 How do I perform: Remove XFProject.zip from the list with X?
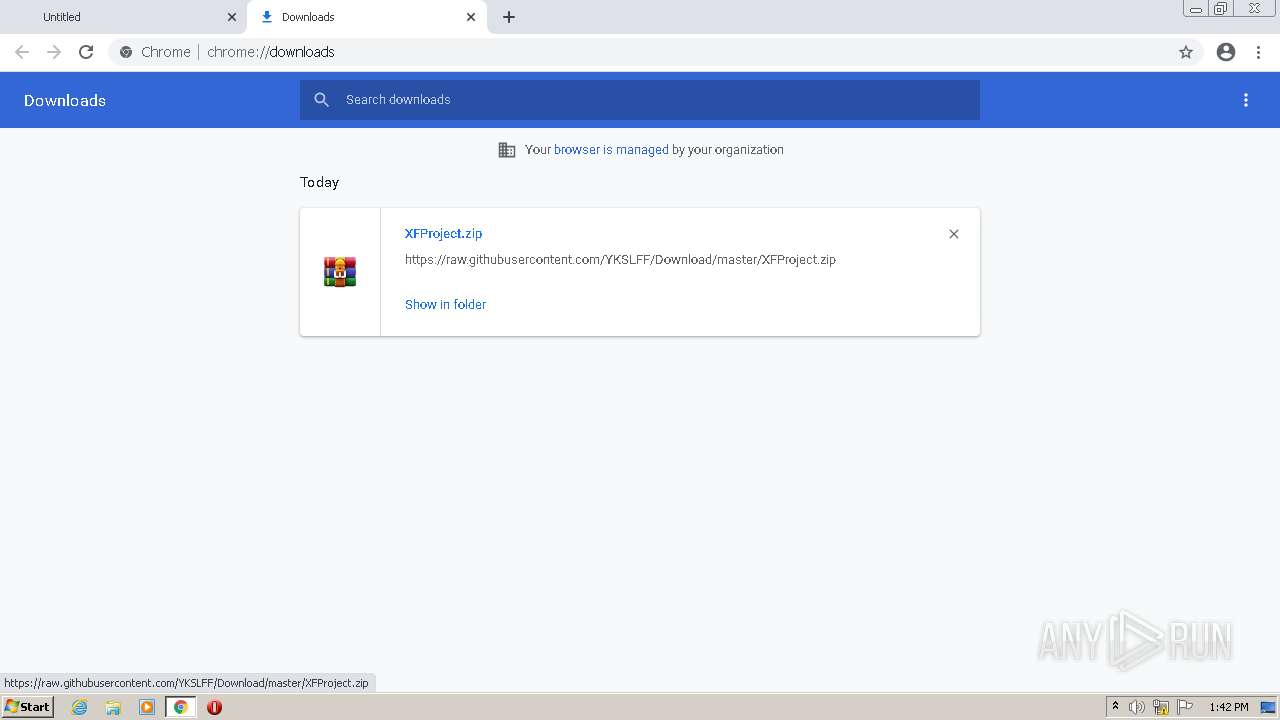tap(954, 234)
